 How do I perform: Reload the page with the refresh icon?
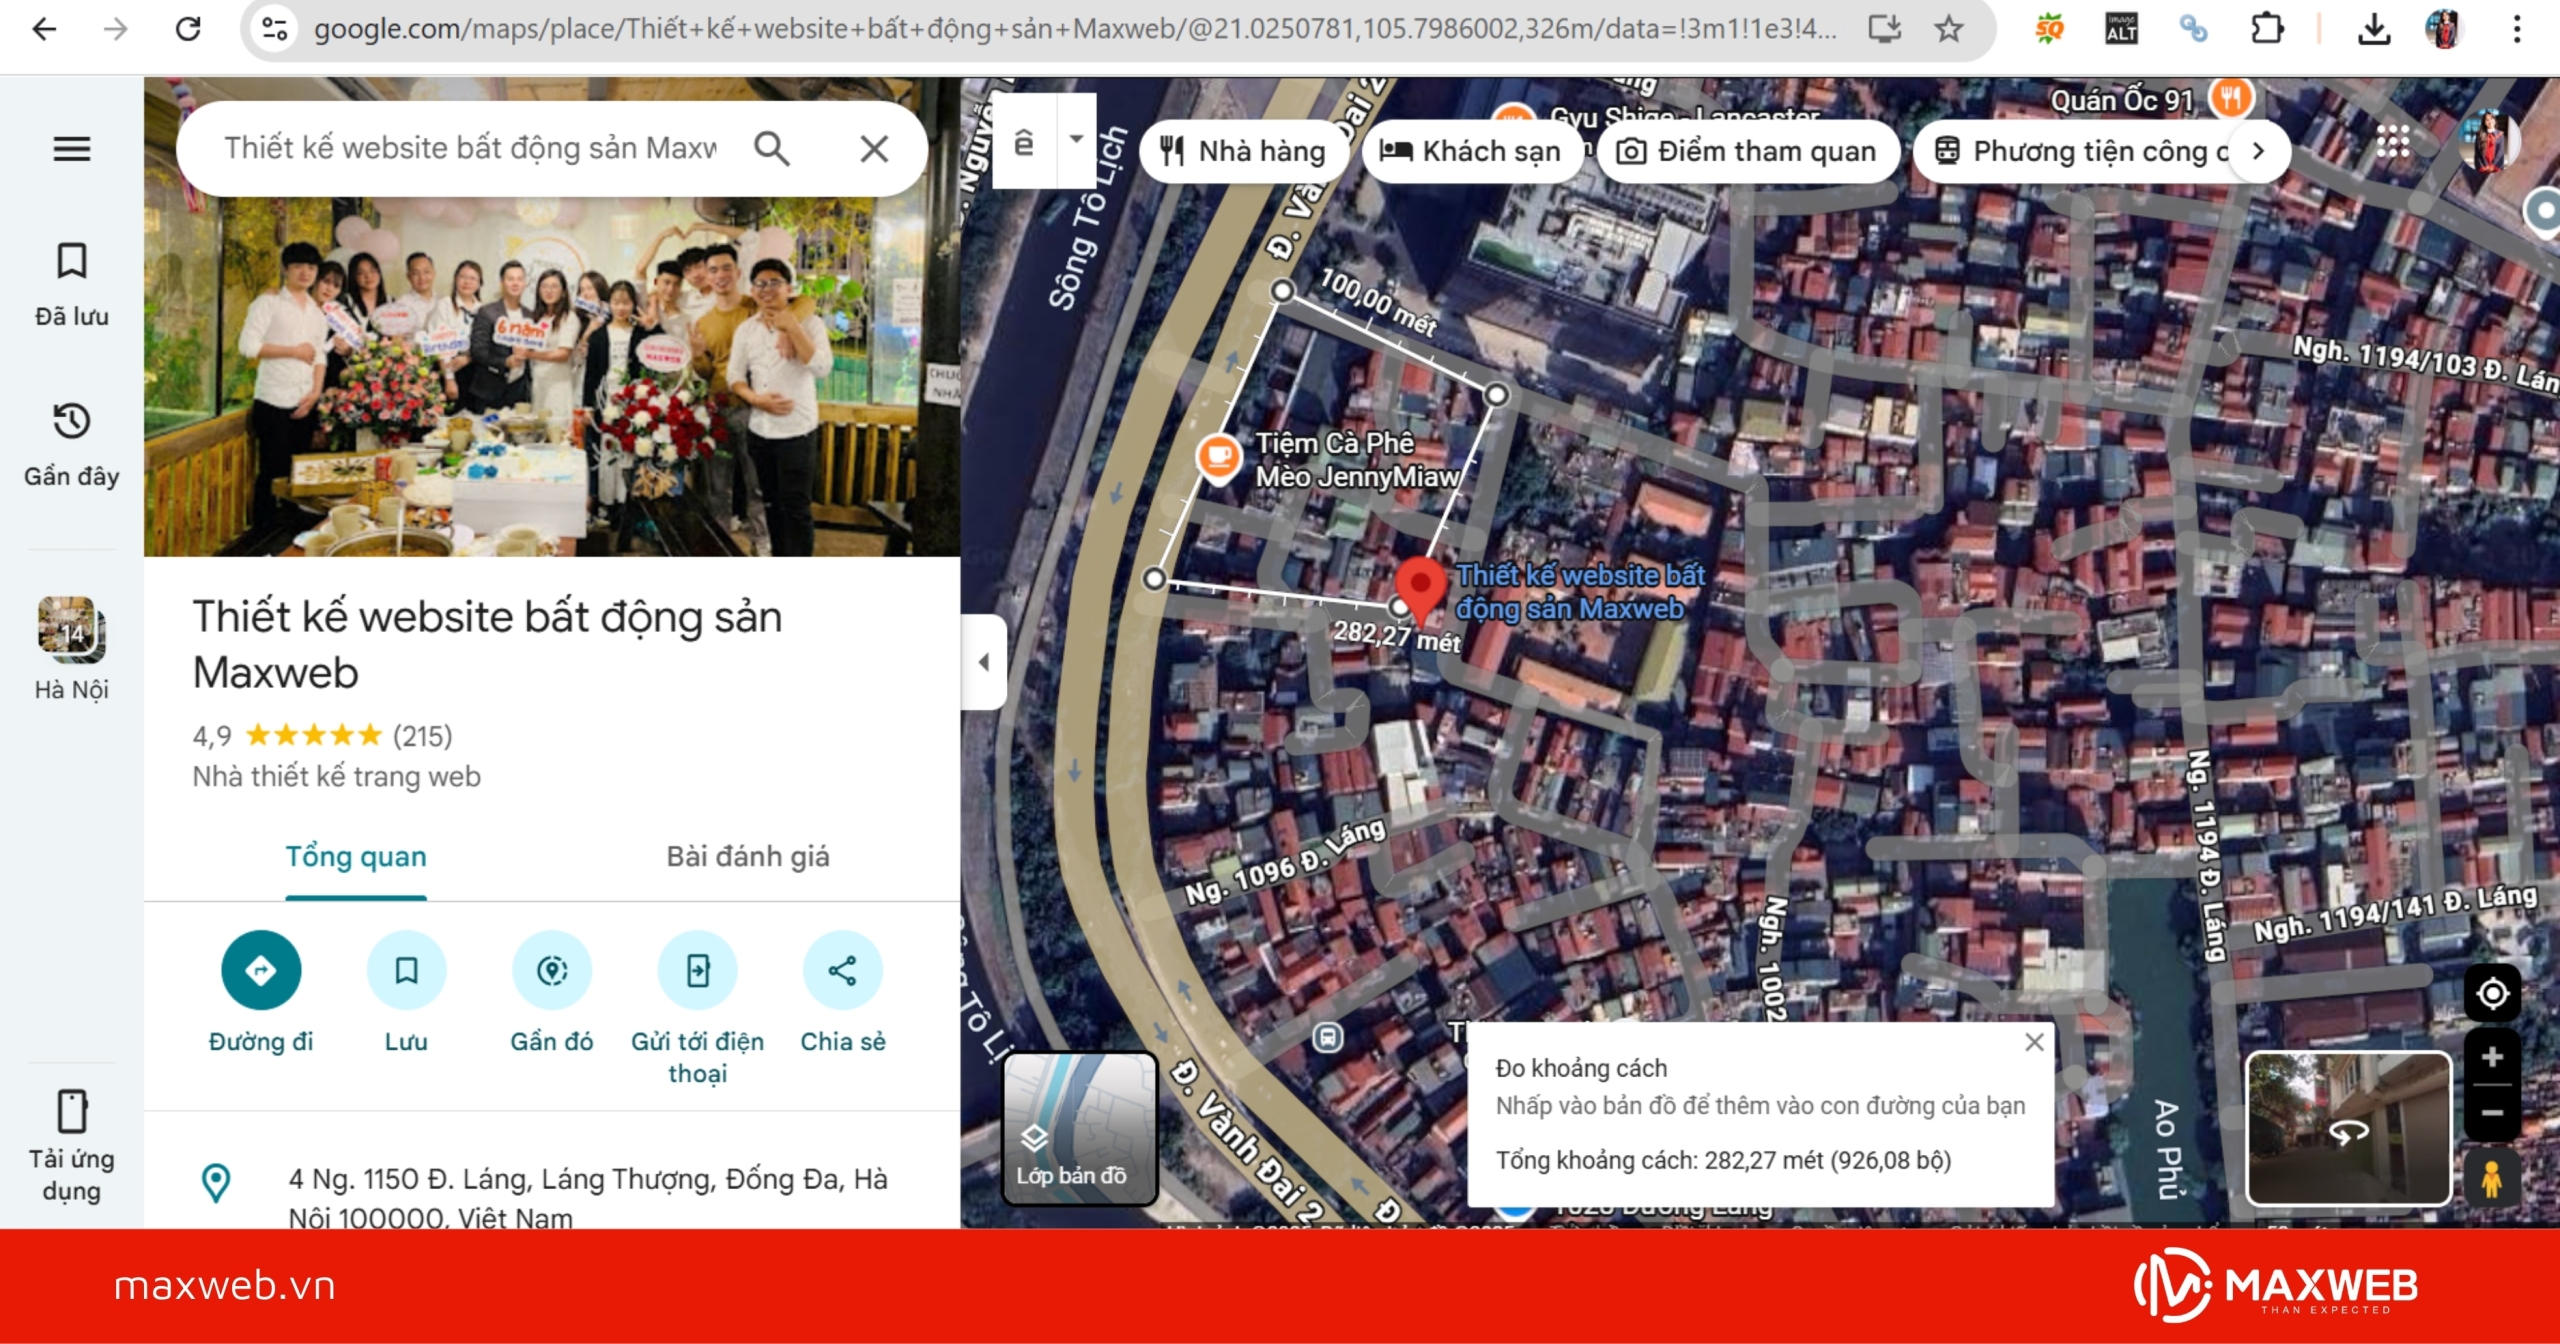[188, 29]
